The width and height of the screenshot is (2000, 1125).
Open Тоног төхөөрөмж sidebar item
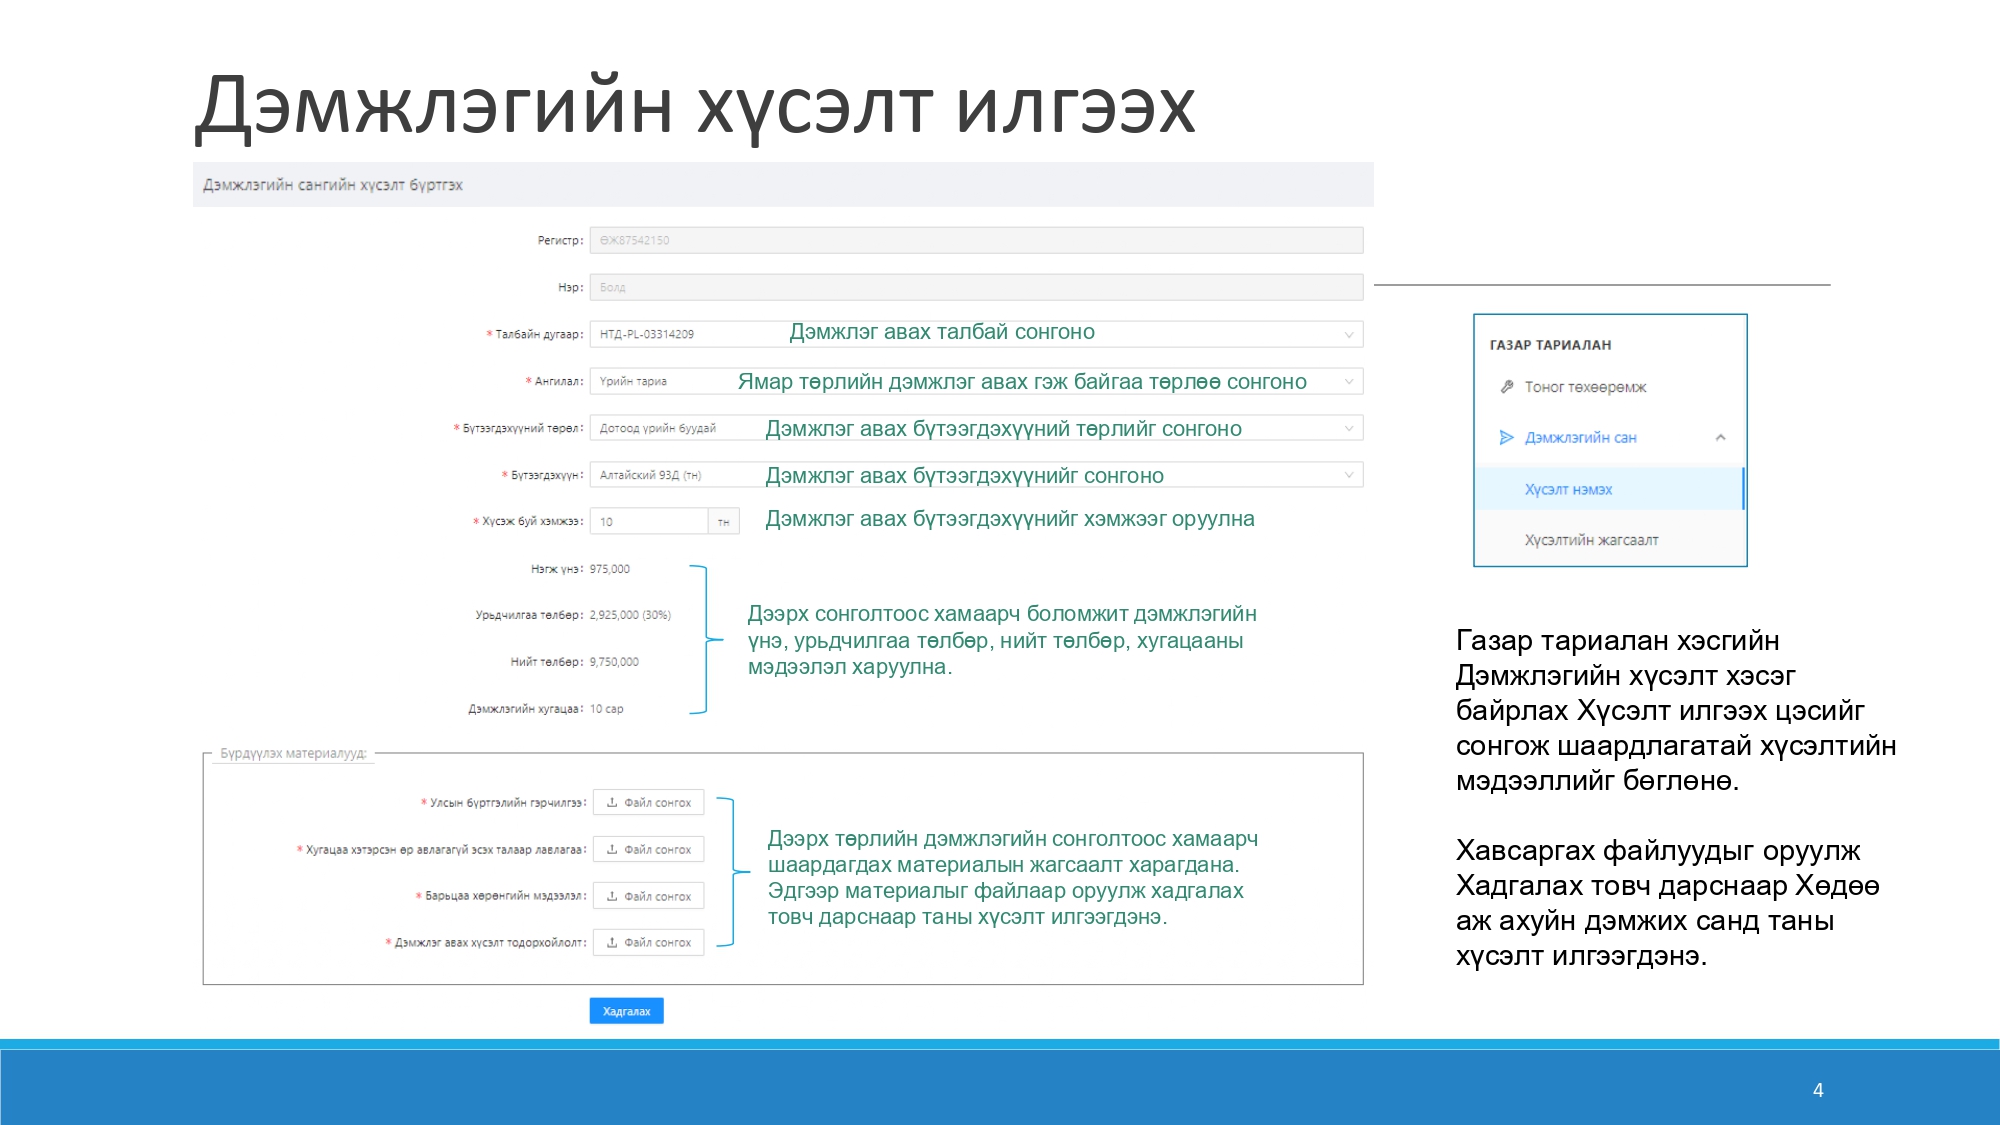click(x=1585, y=387)
